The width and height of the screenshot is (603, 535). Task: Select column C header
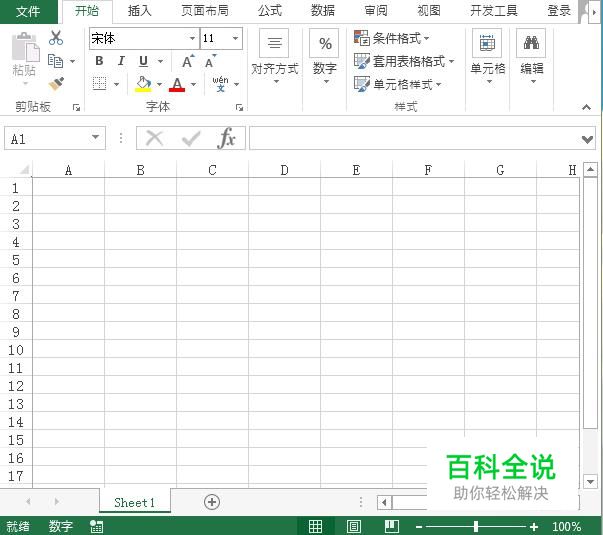coord(212,170)
